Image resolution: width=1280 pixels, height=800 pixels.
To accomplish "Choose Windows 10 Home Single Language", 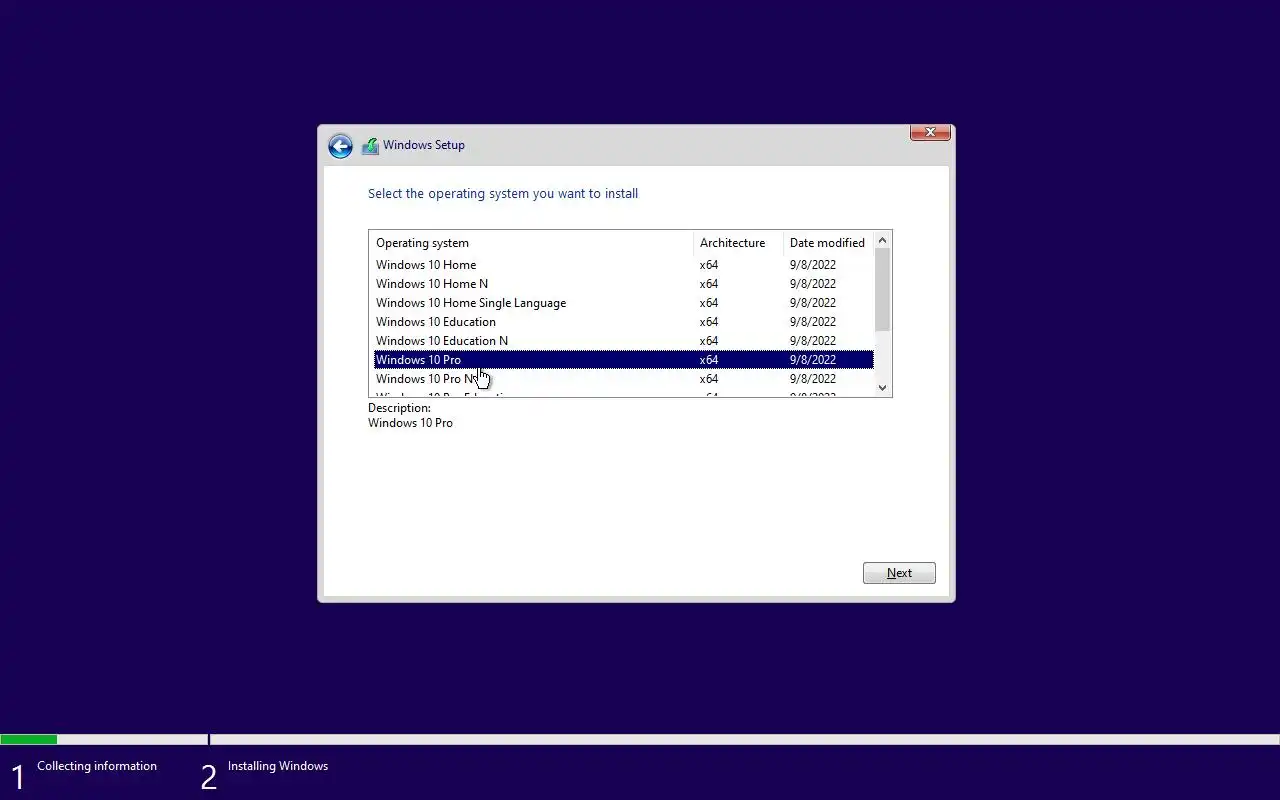I will tap(623, 303).
